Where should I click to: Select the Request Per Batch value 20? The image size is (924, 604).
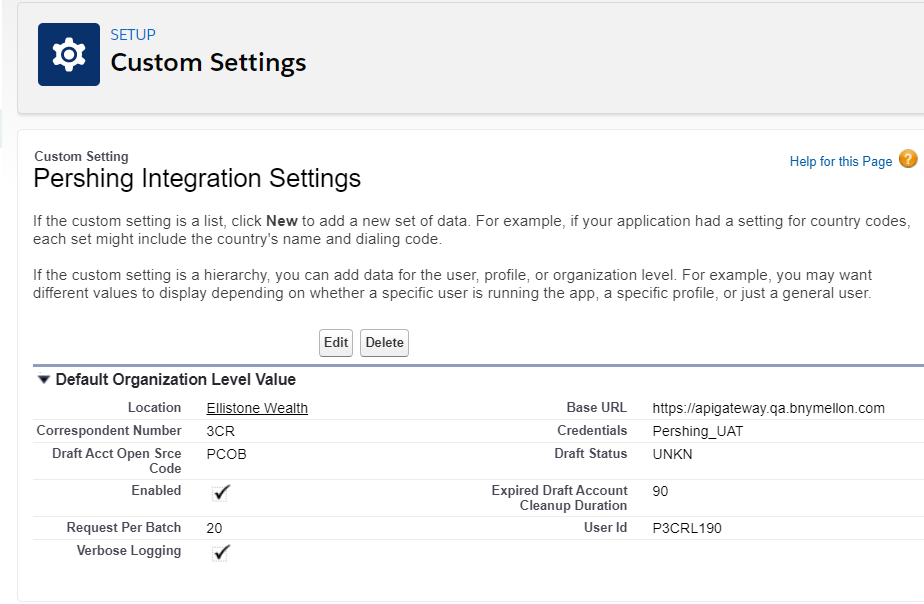click(214, 528)
